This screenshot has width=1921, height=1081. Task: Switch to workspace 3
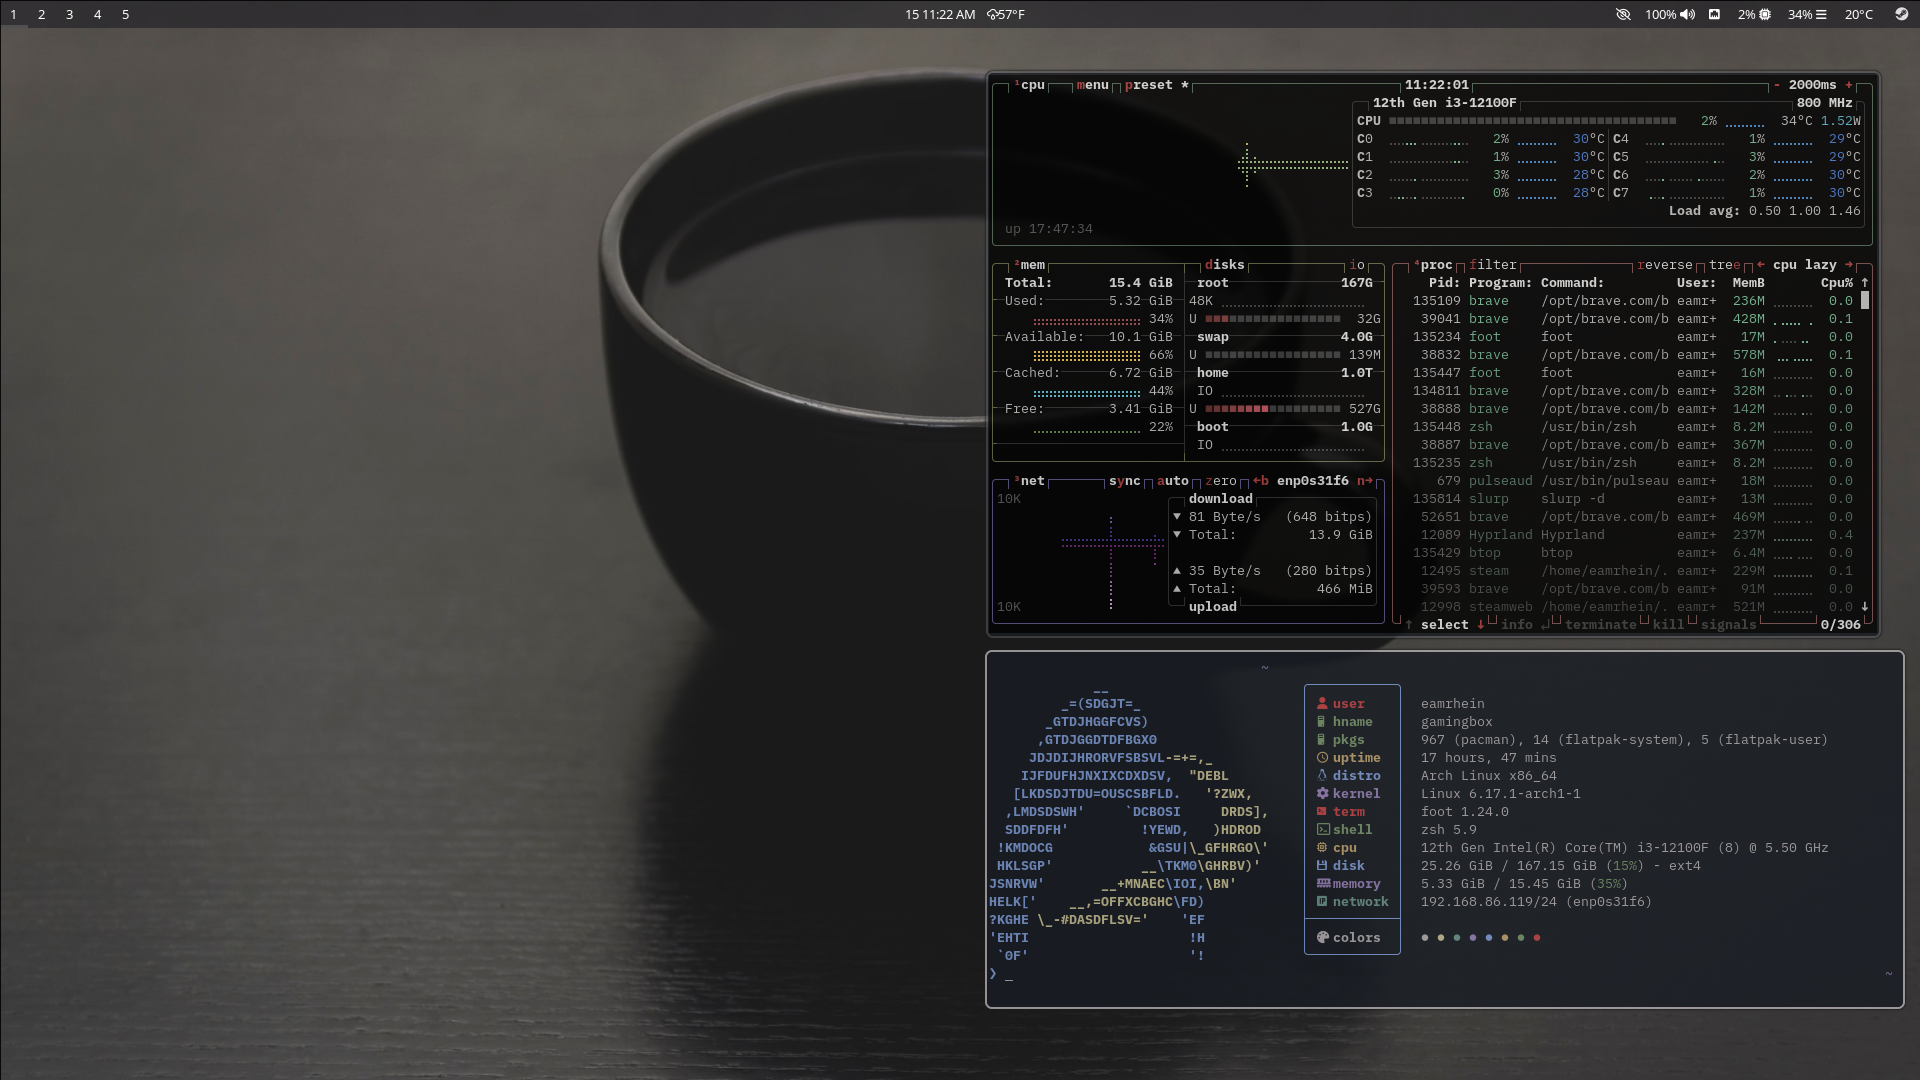(69, 14)
